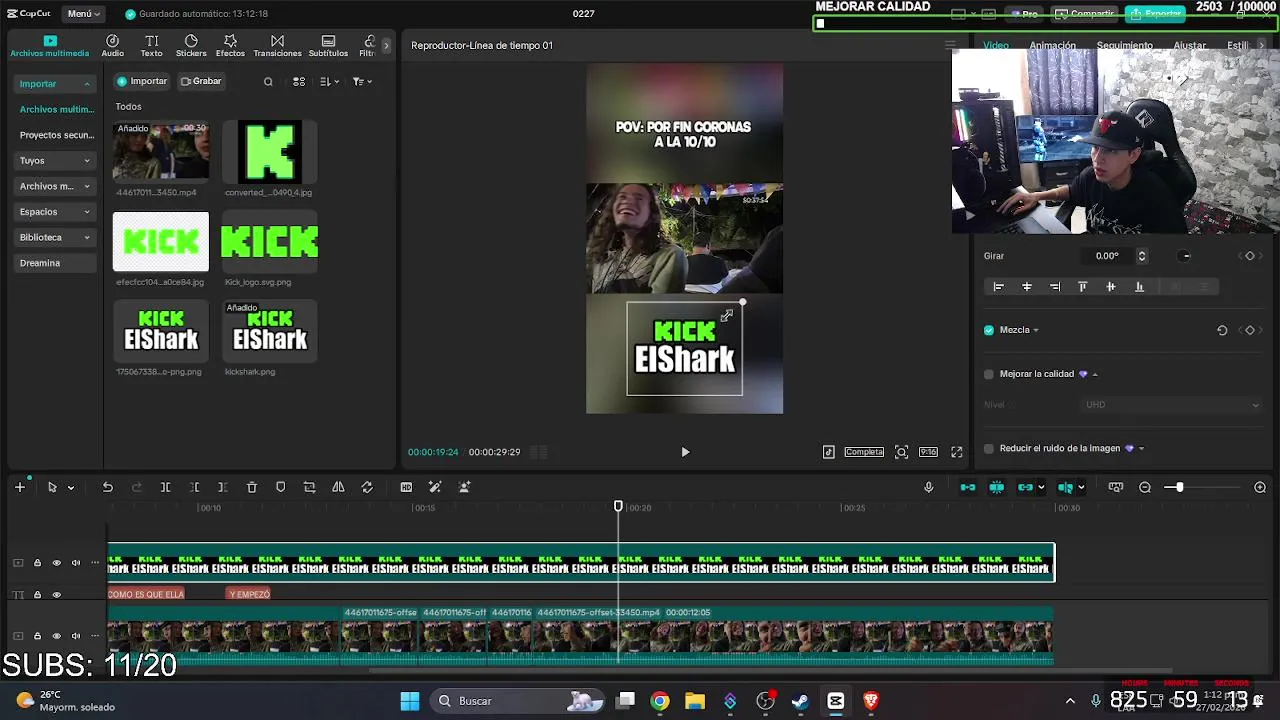Play the preview video
The image size is (1280, 720).
tap(685, 452)
